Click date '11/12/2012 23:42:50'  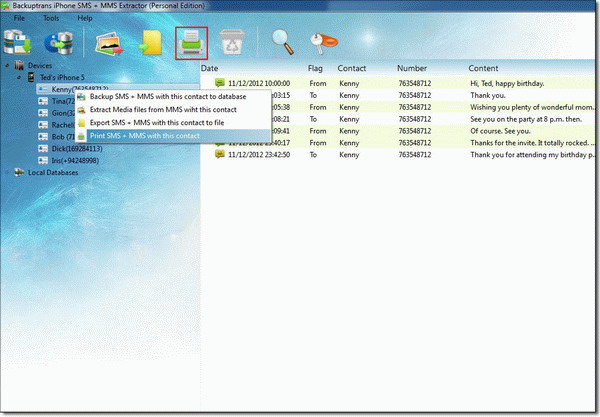point(259,155)
